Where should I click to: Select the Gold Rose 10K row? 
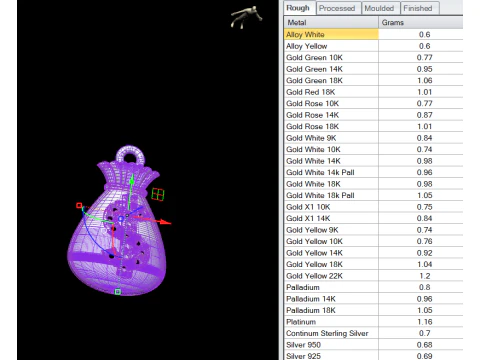tap(374, 103)
